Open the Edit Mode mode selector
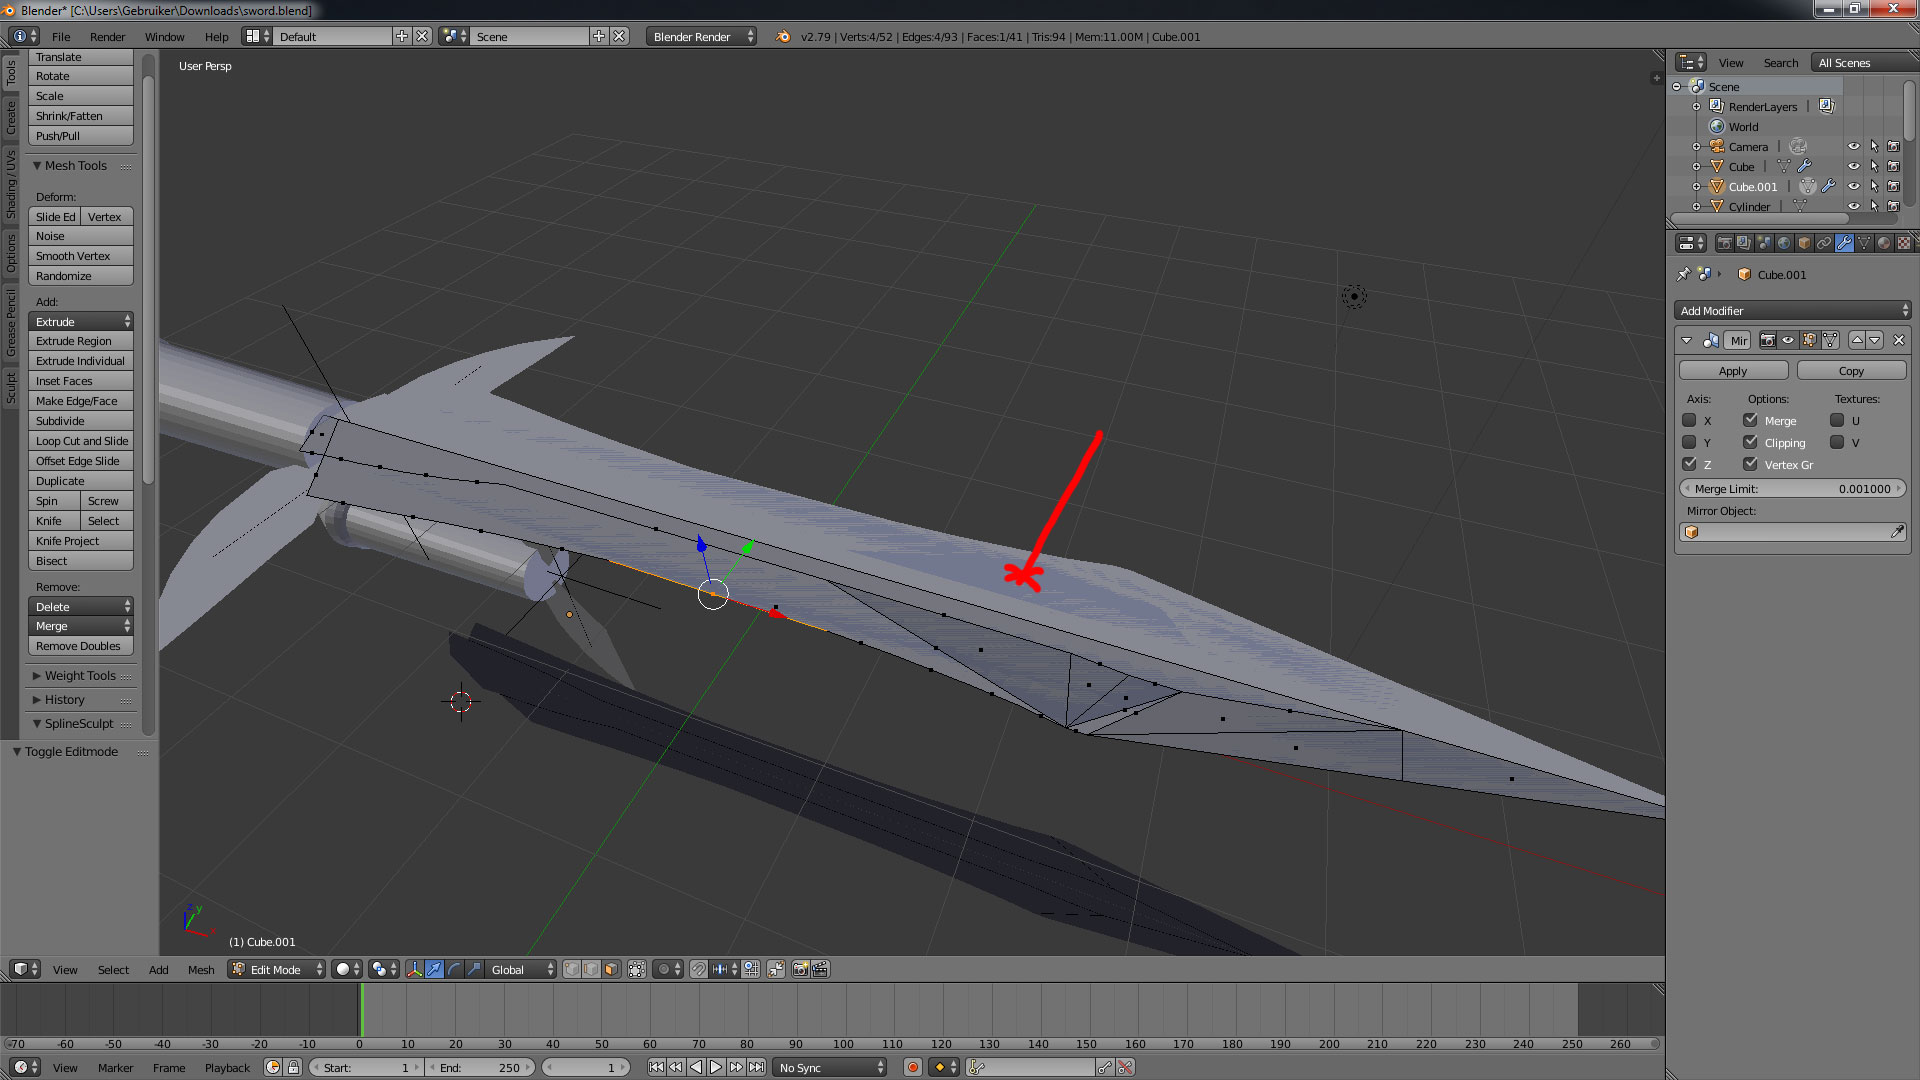 click(276, 969)
